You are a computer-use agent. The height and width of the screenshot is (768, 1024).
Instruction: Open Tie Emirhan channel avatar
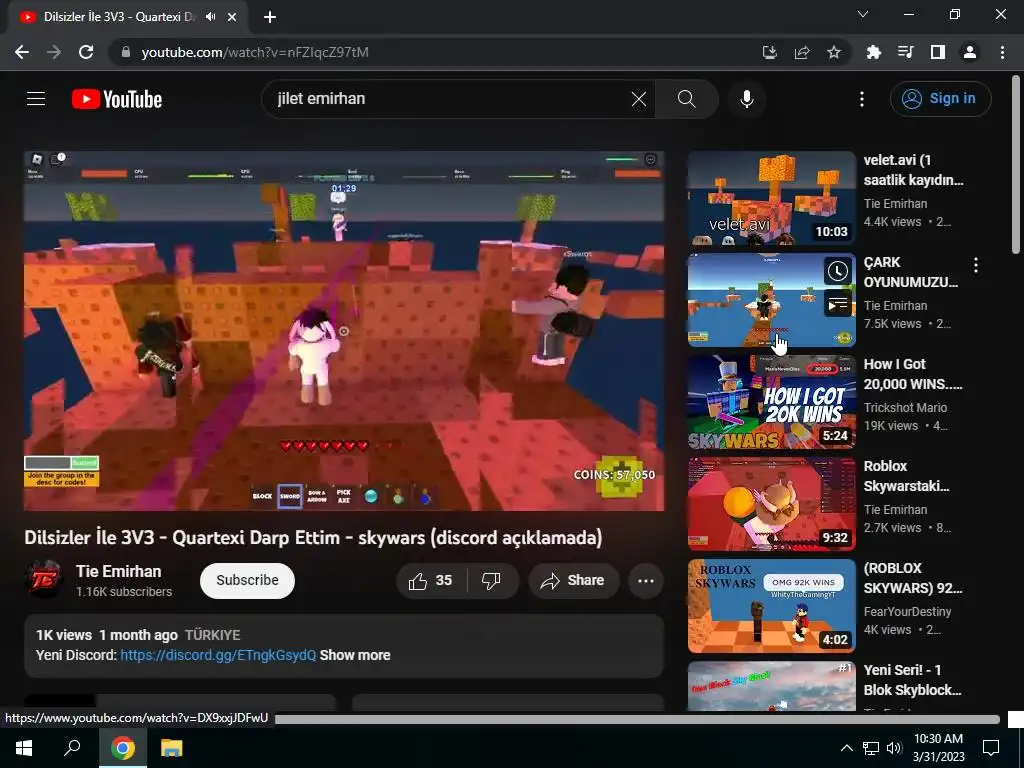coord(44,579)
